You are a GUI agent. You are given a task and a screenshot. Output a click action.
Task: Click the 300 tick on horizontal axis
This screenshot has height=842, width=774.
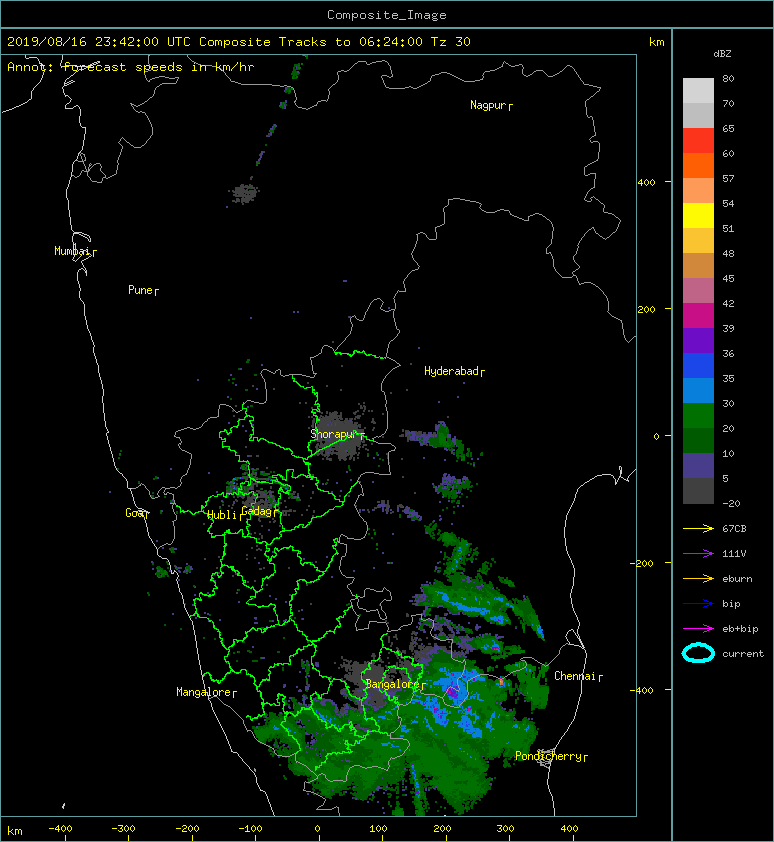tap(505, 829)
